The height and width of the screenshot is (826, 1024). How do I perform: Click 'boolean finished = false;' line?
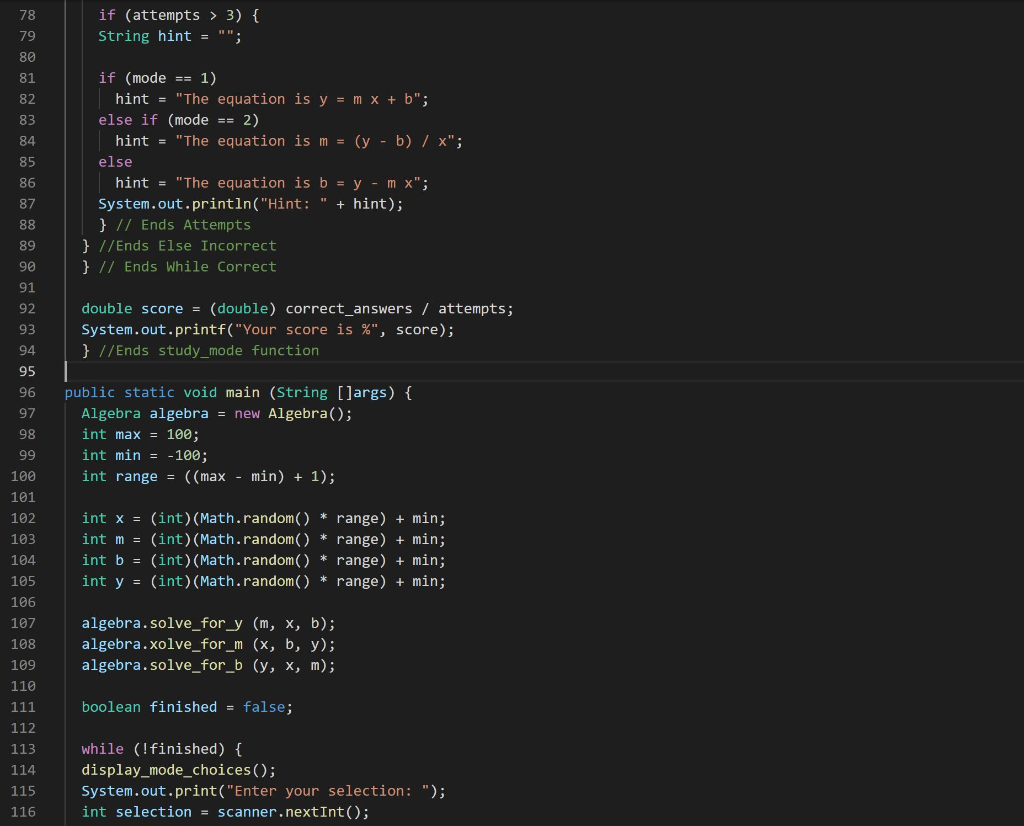click(187, 707)
